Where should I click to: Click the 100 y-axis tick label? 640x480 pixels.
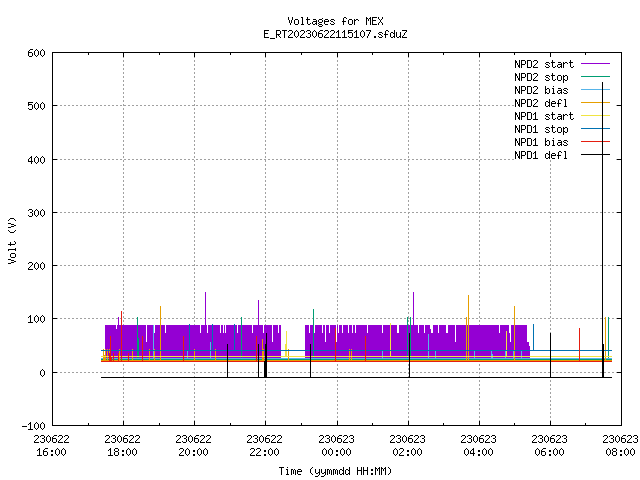pyautogui.click(x=36, y=319)
